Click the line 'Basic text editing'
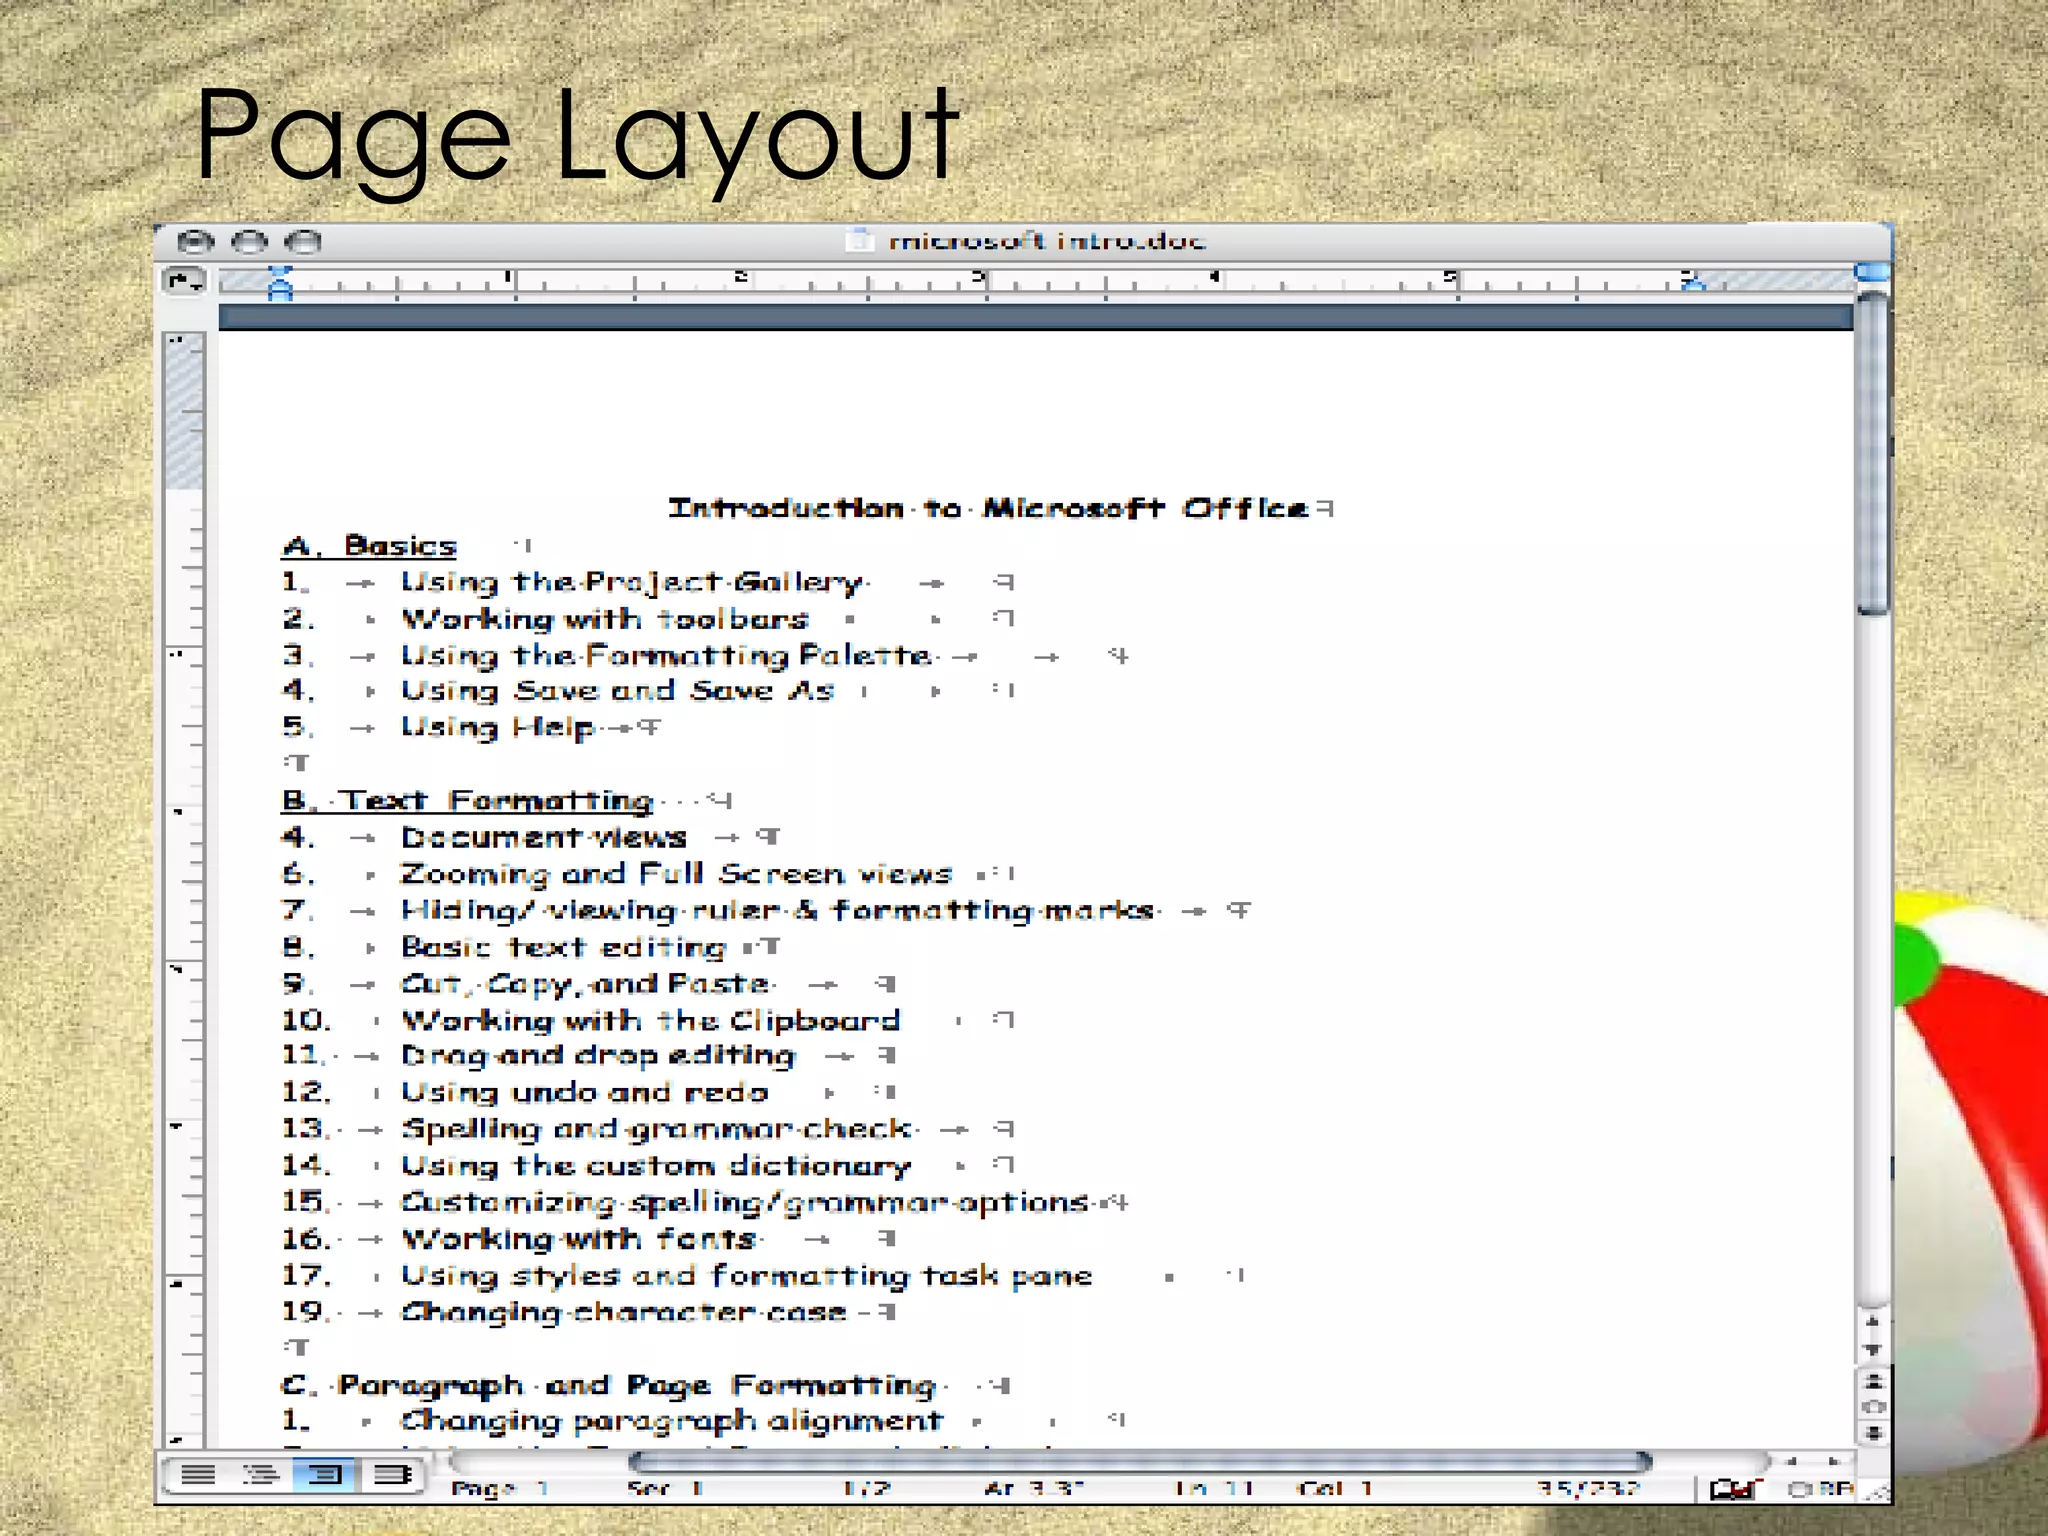 [563, 947]
